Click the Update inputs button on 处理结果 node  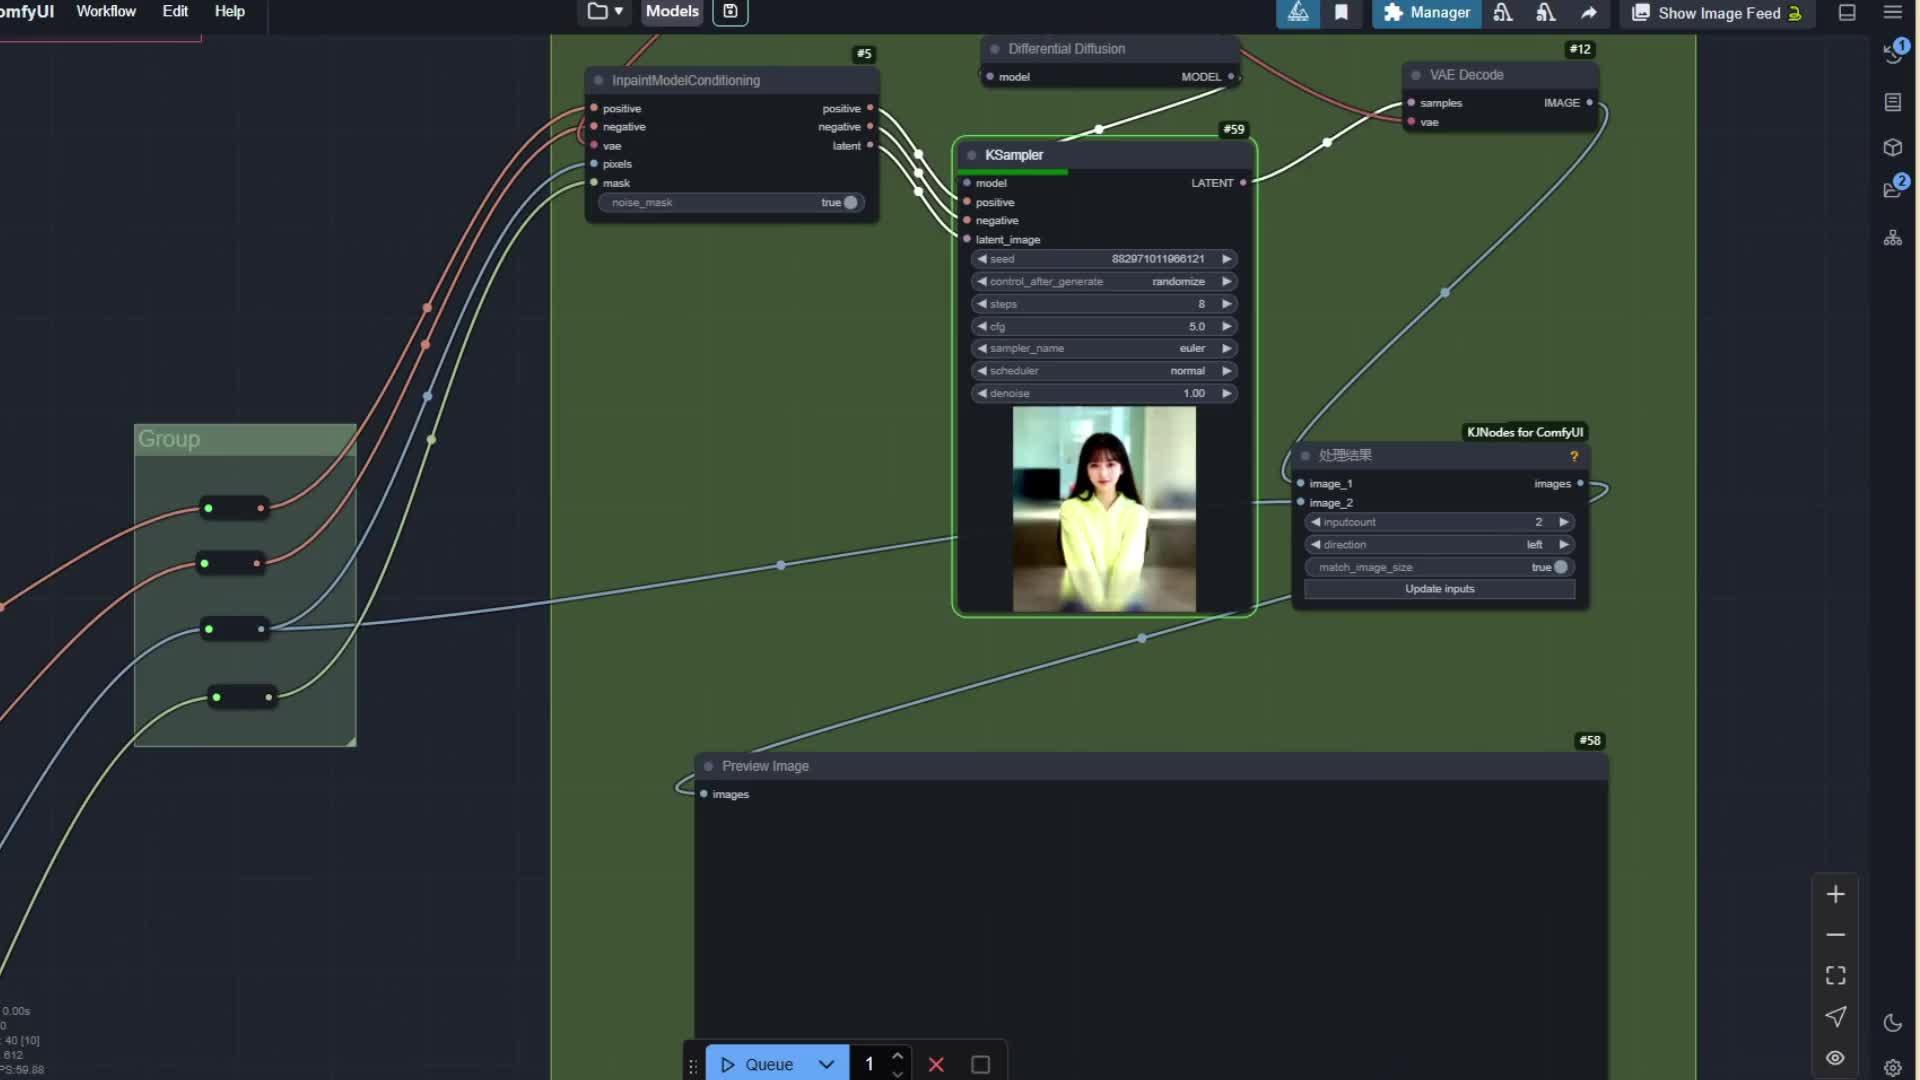(1439, 589)
